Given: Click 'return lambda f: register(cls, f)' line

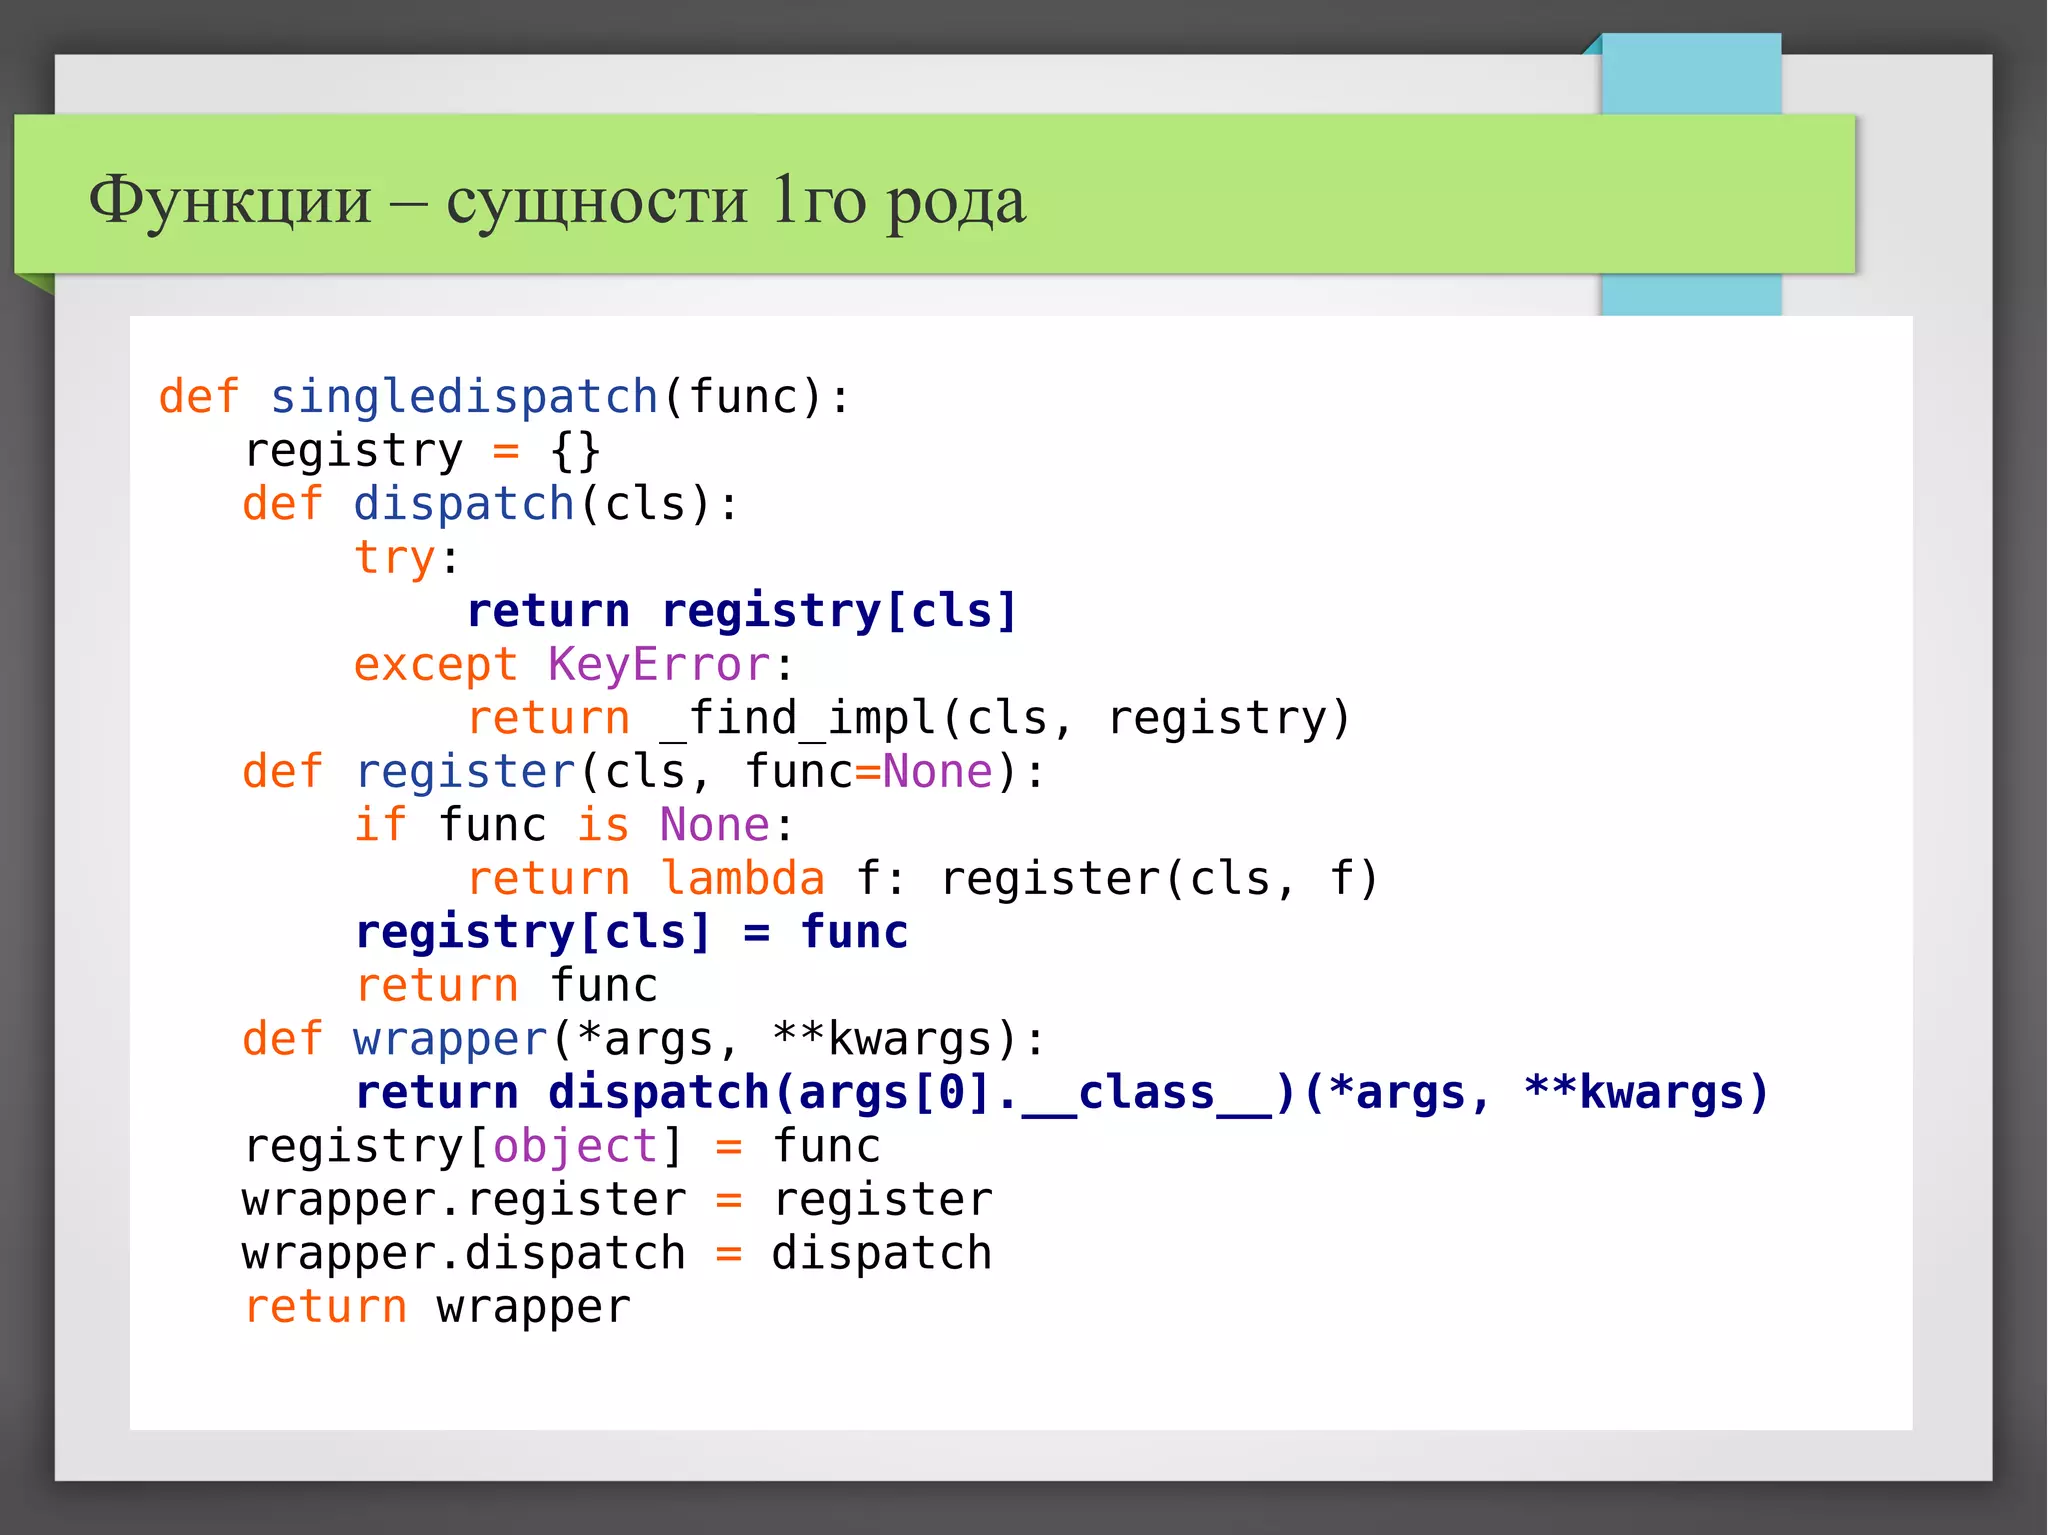Looking at the screenshot, I should point(923,879).
